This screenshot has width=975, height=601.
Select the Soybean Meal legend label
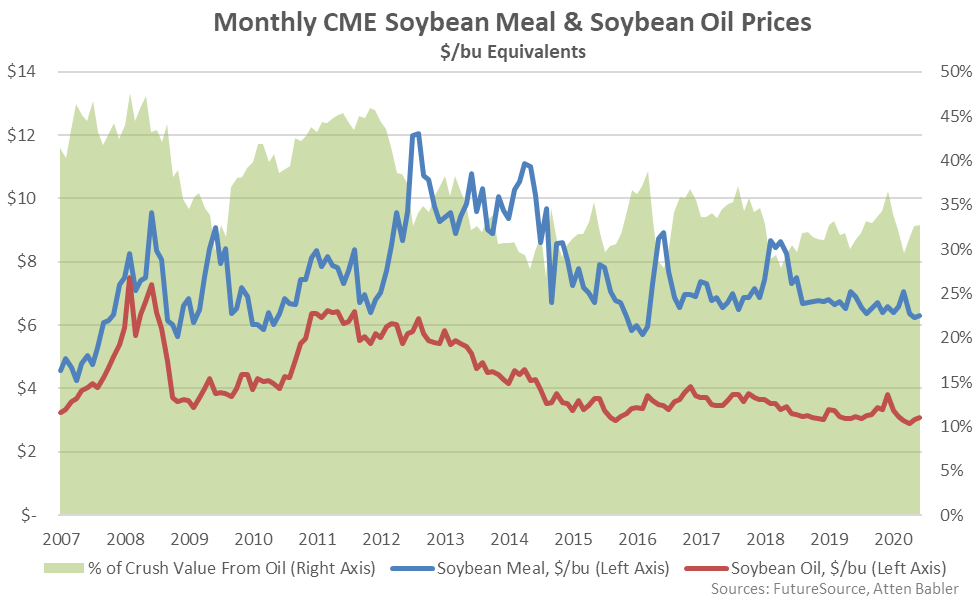553,568
